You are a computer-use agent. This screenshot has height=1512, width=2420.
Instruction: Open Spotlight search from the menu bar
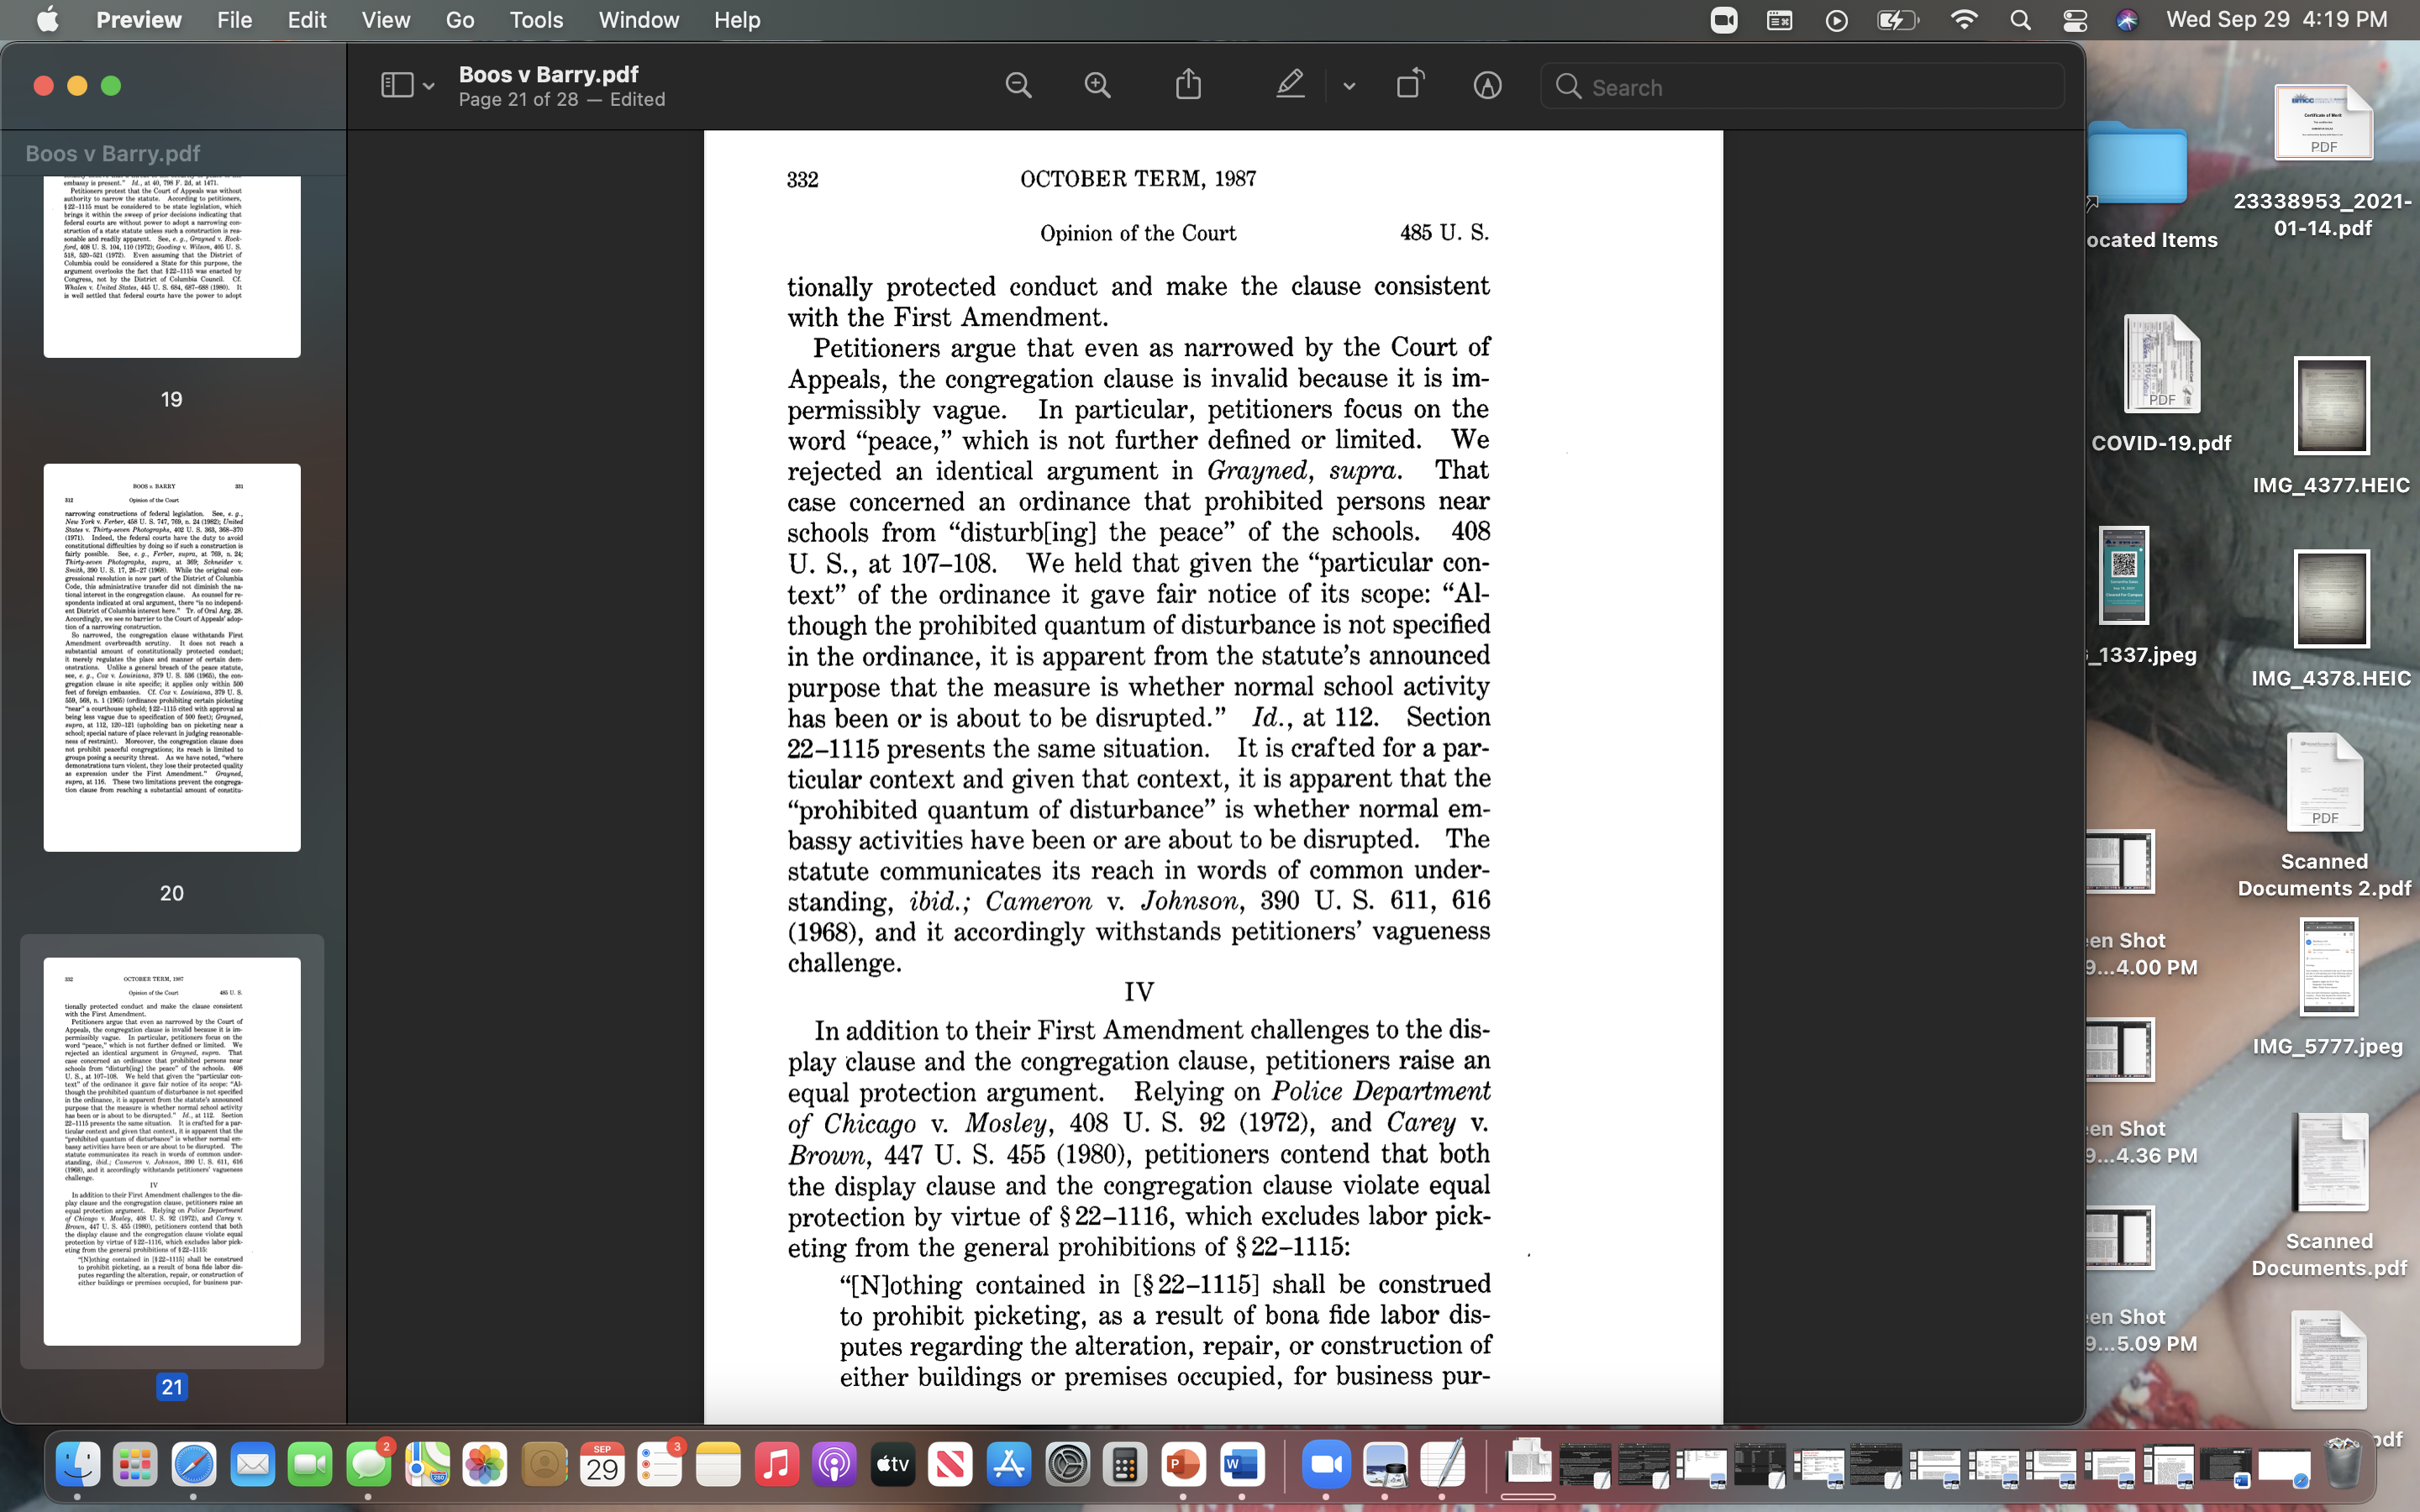(x=2020, y=19)
